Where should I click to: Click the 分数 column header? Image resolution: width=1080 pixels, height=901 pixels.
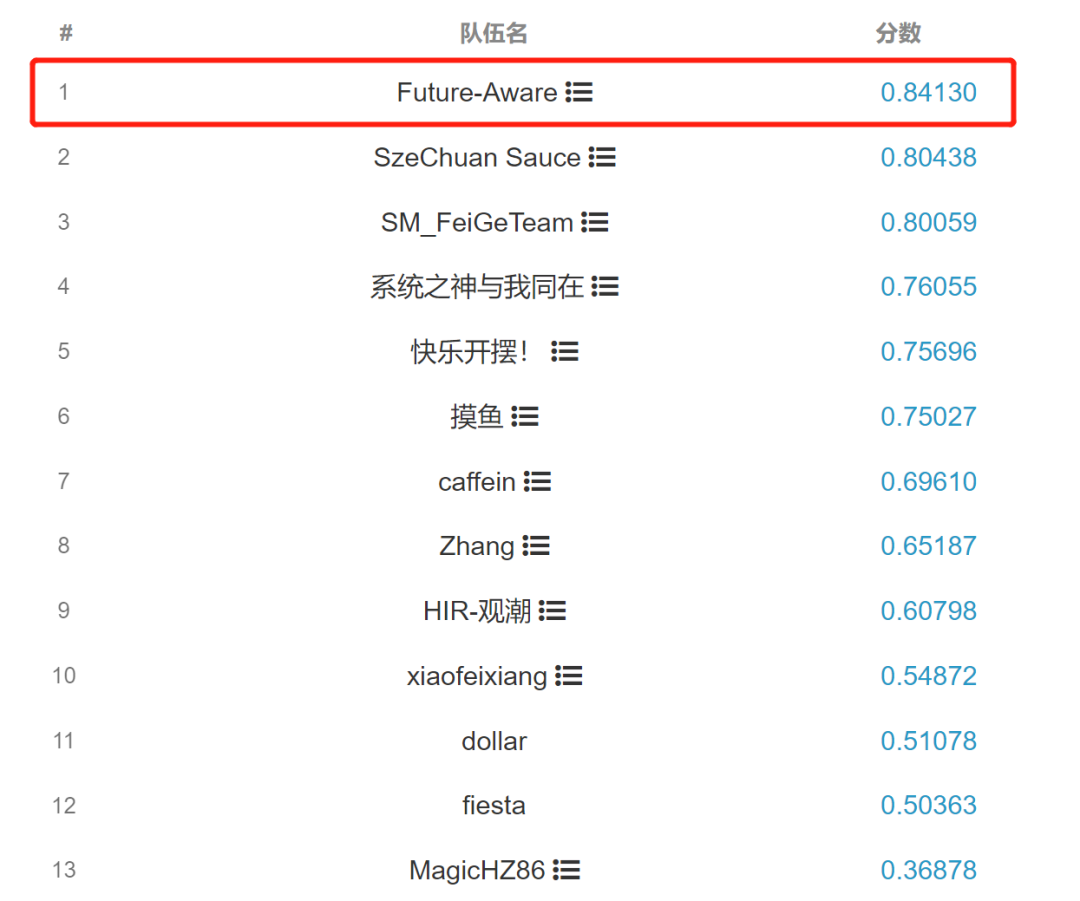(x=898, y=32)
